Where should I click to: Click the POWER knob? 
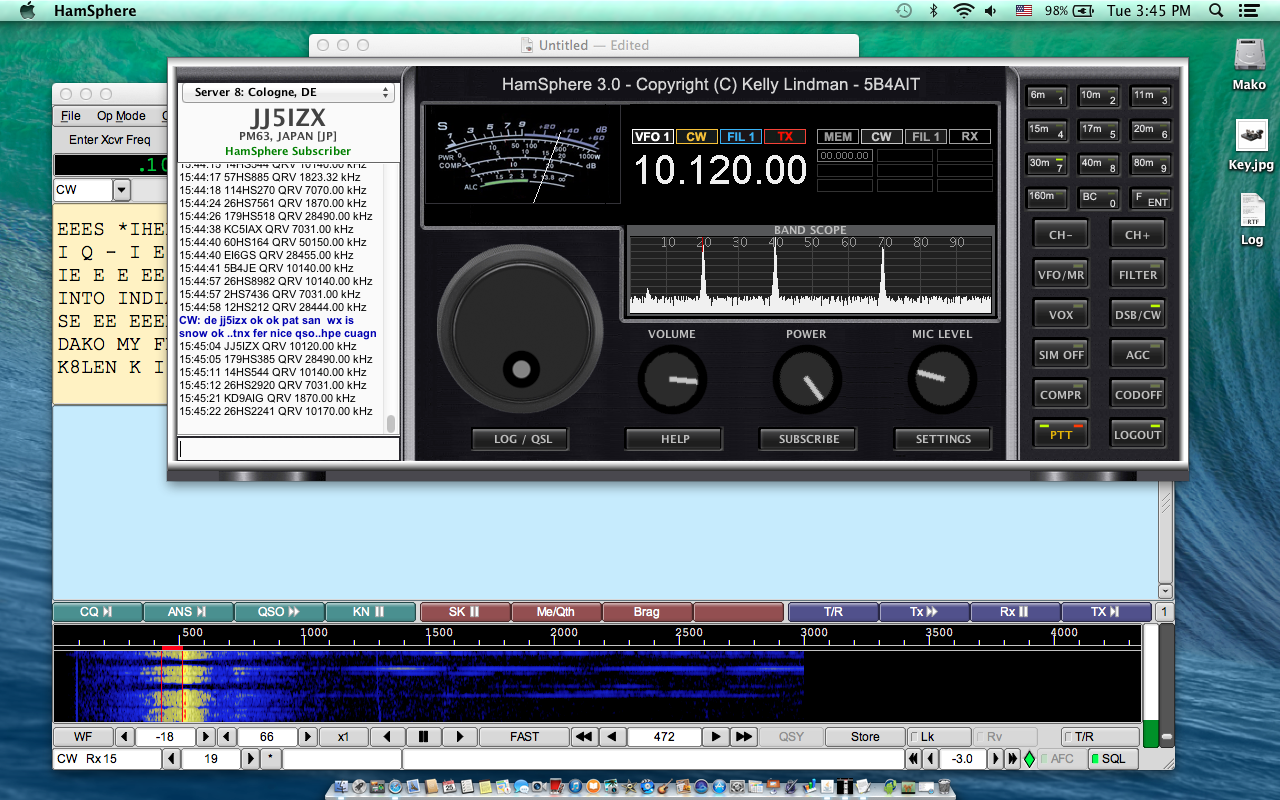pyautogui.click(x=807, y=380)
